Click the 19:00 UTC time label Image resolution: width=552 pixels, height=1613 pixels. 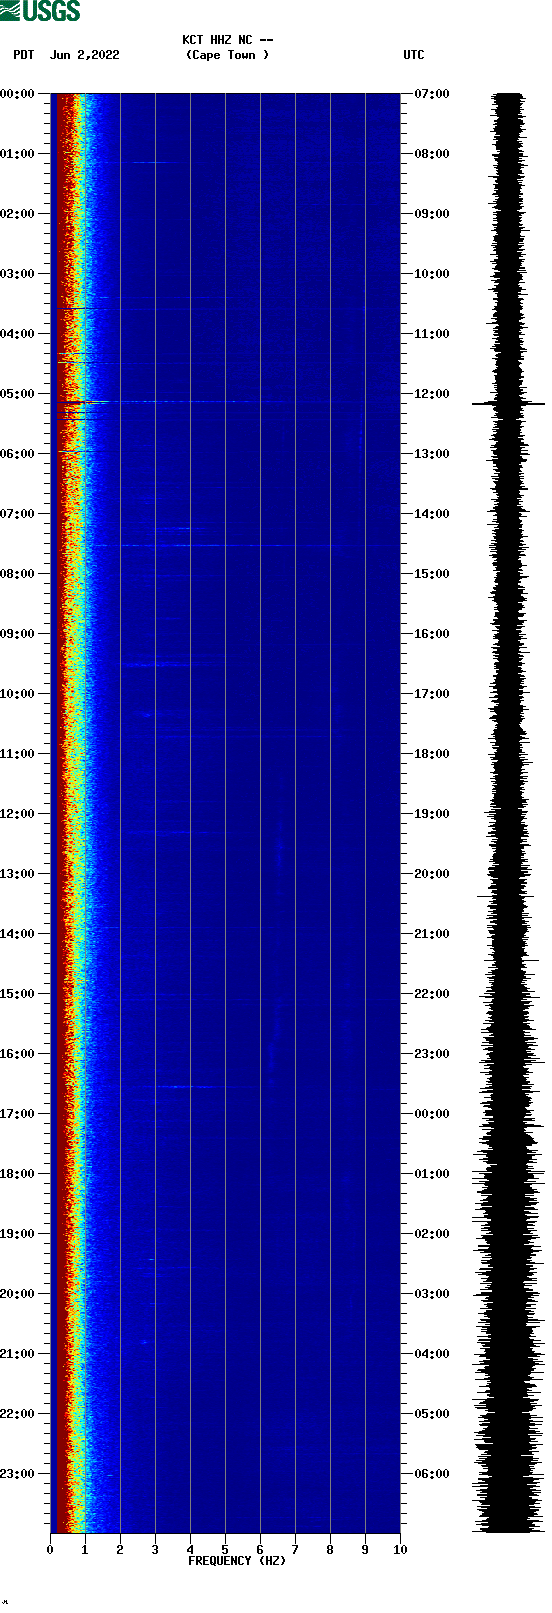432,814
